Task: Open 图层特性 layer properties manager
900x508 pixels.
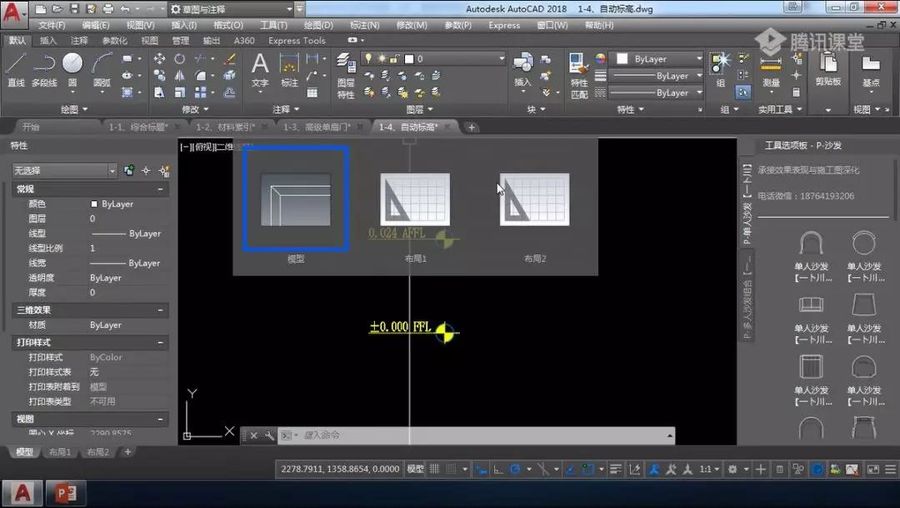Action: point(346,76)
